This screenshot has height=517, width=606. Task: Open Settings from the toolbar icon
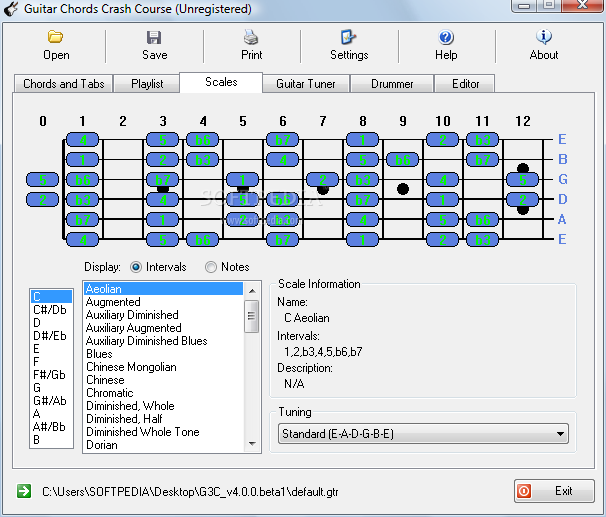(349, 37)
